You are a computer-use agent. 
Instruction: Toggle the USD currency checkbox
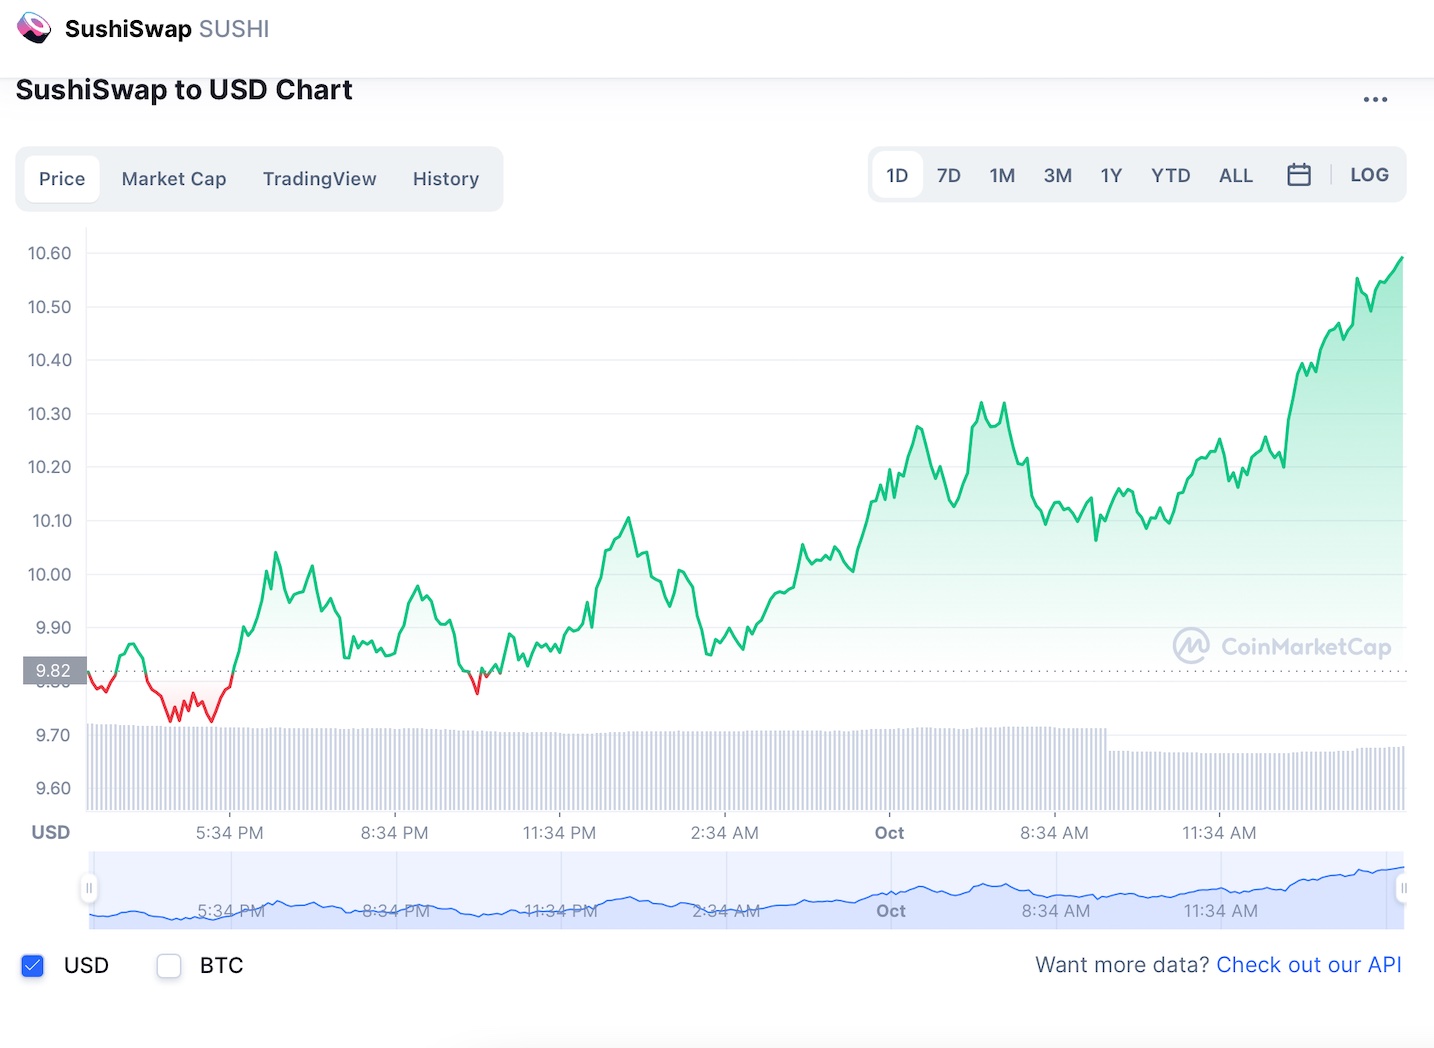coord(33,965)
